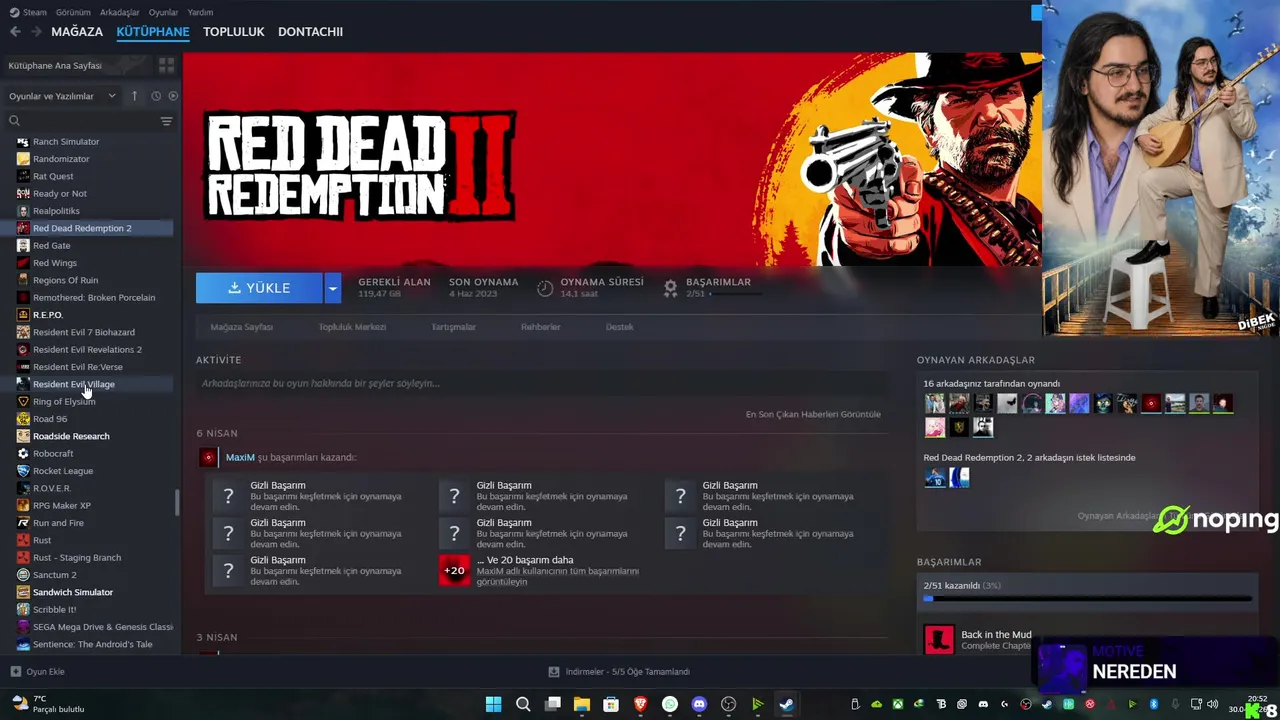1280x720 pixels.
Task: Open the Görünüm menu
Action: pyautogui.click(x=73, y=12)
